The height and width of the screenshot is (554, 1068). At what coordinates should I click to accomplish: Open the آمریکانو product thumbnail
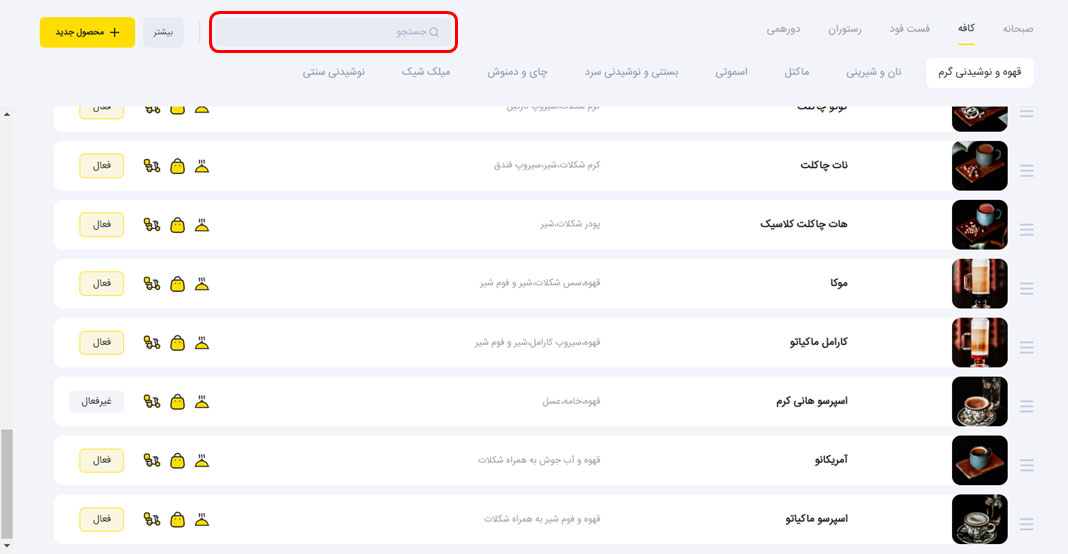[x=979, y=461]
